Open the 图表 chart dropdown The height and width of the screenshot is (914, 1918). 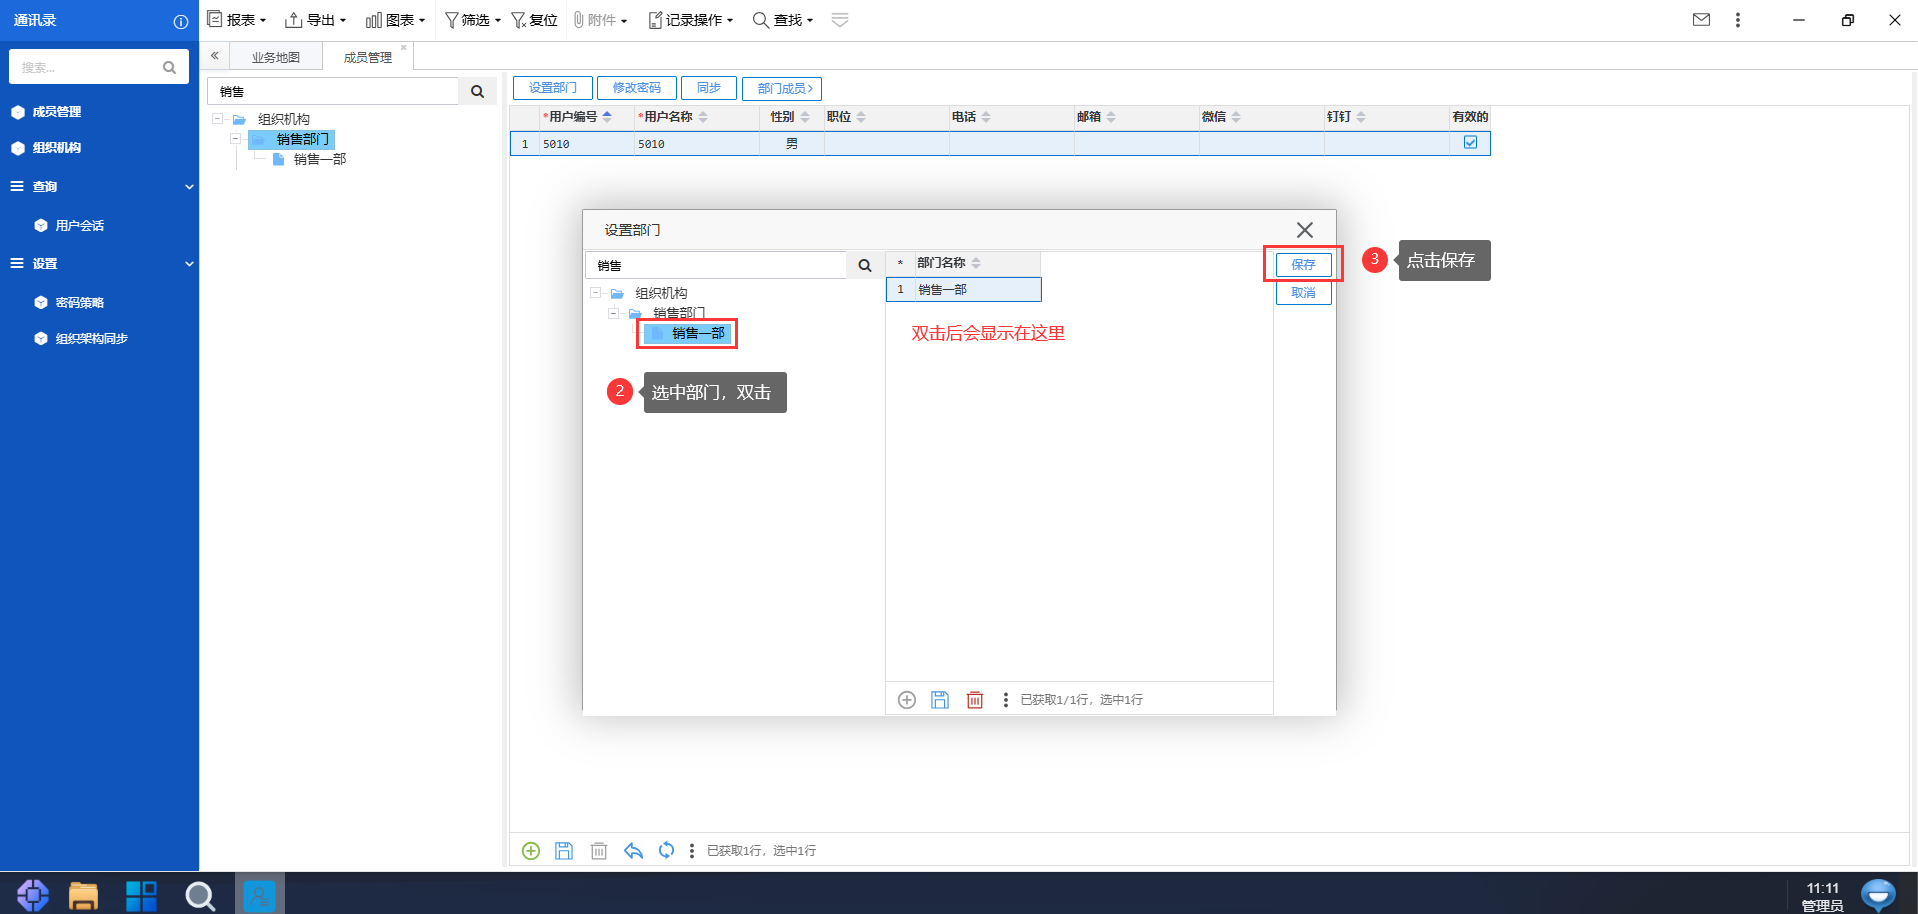396,20
